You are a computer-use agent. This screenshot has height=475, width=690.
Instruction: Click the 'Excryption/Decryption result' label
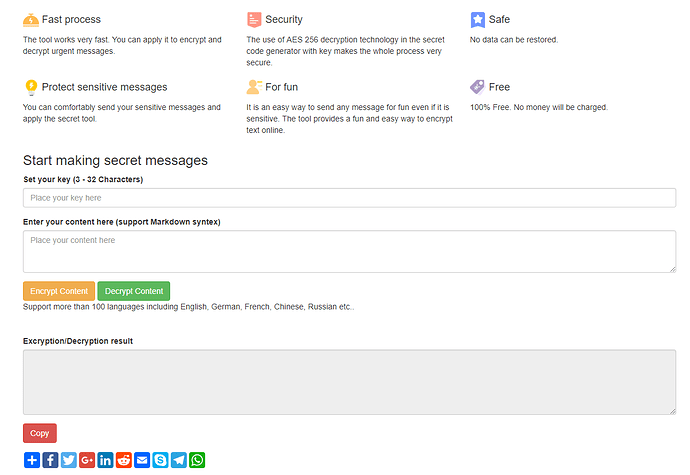point(78,341)
